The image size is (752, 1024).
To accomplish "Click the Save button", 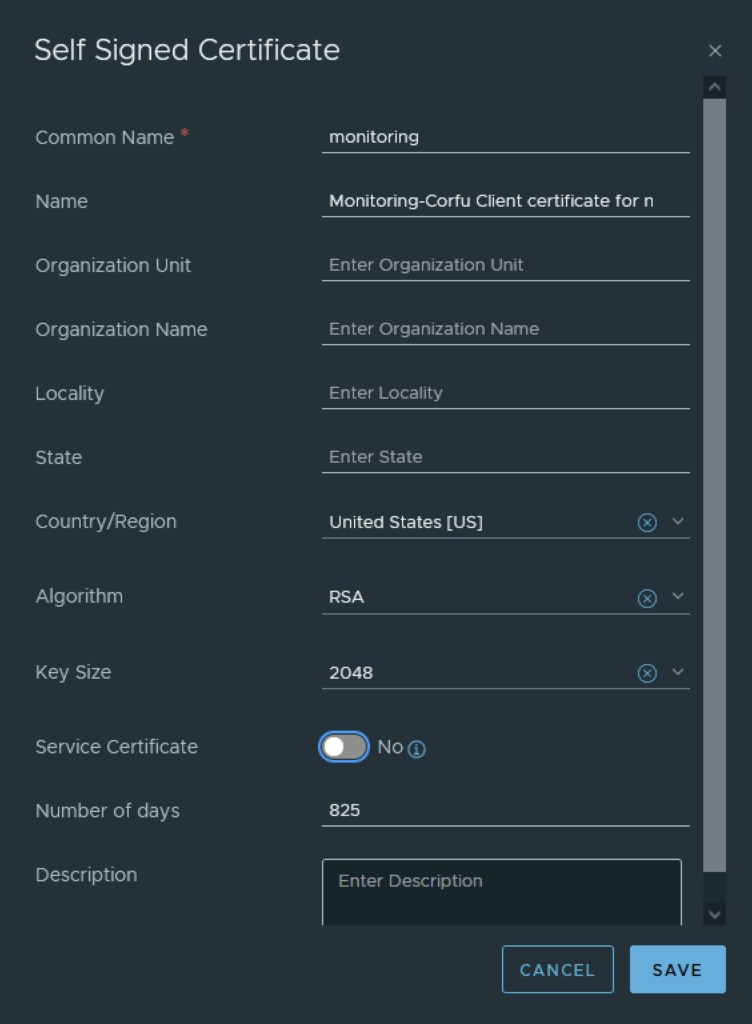I will tap(678, 969).
